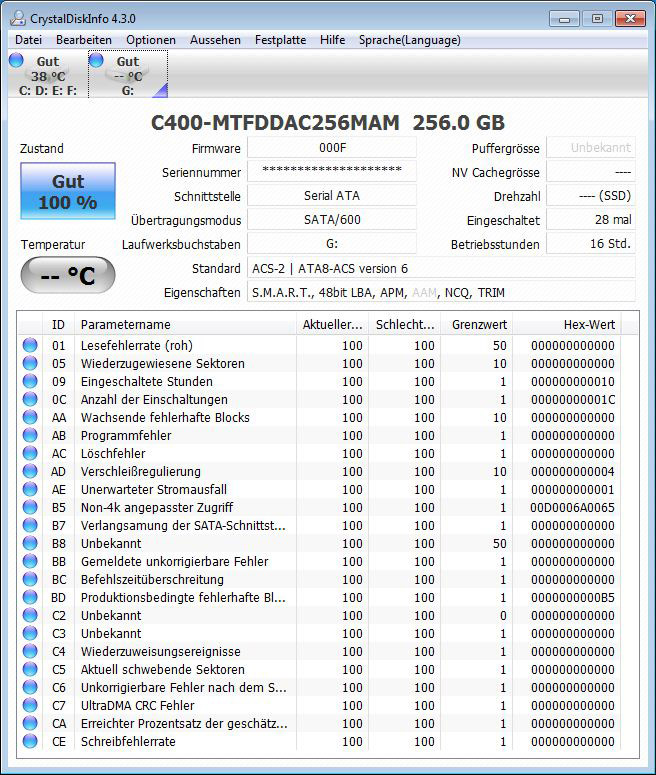Click status orb for Wiederzugewiesene Sektoren
656x775 pixels.
click(30, 363)
